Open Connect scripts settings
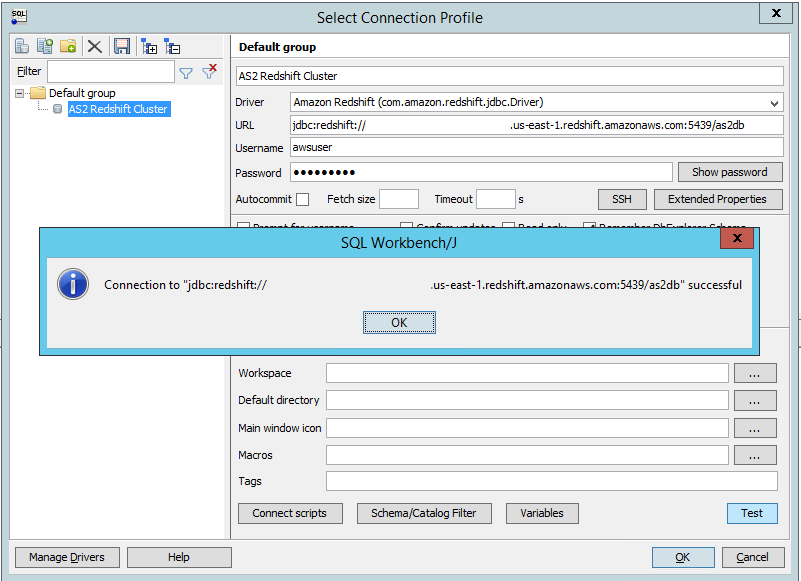 click(290, 513)
